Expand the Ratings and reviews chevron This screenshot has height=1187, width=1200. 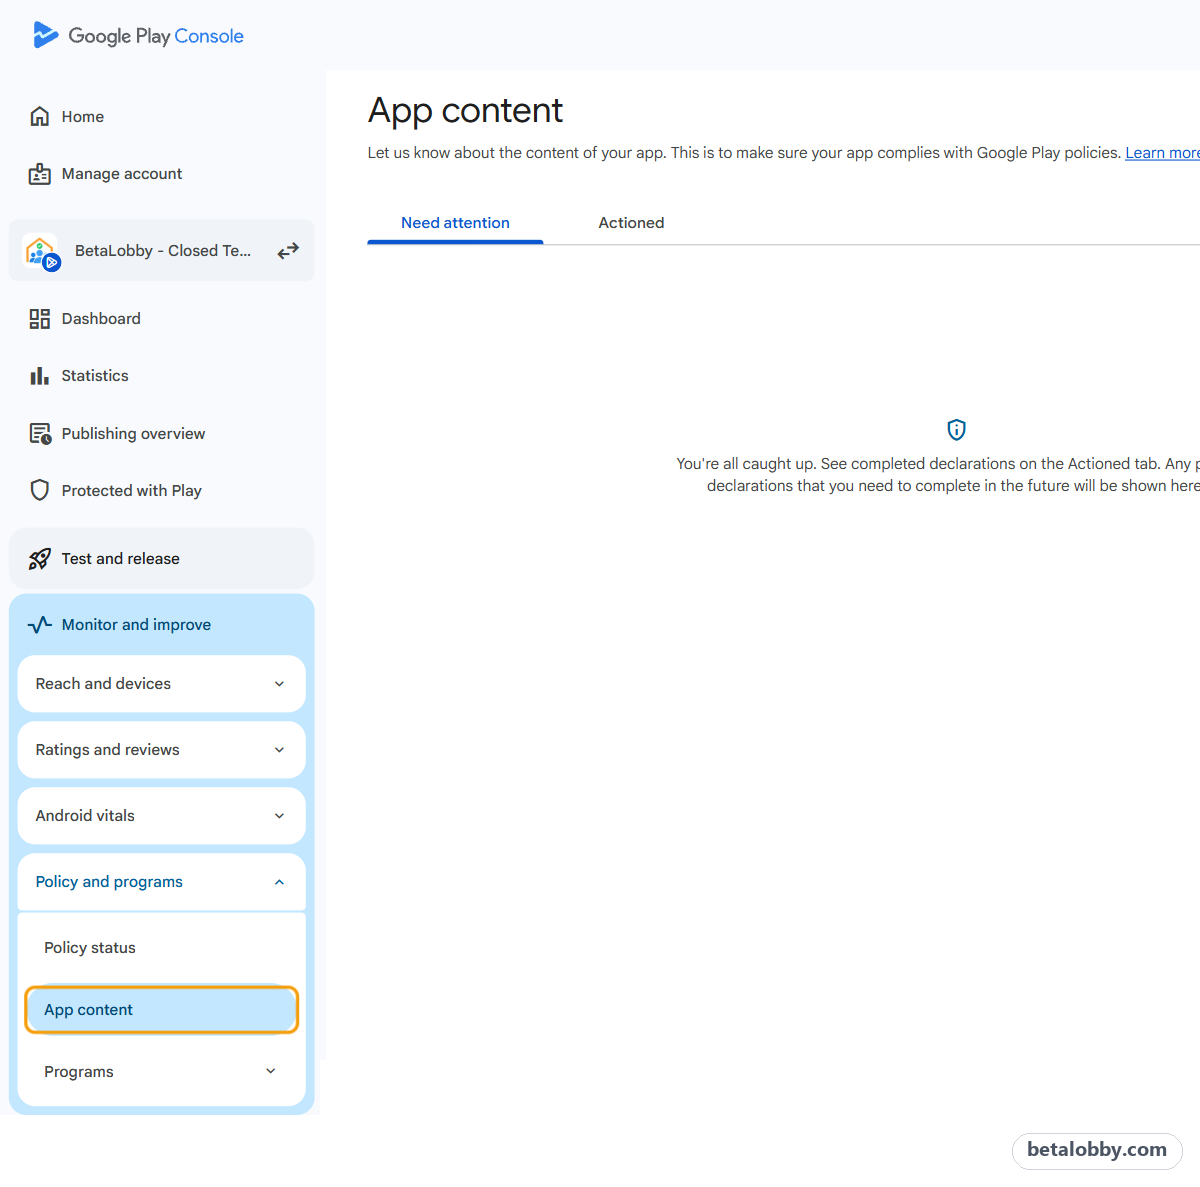[x=279, y=750]
